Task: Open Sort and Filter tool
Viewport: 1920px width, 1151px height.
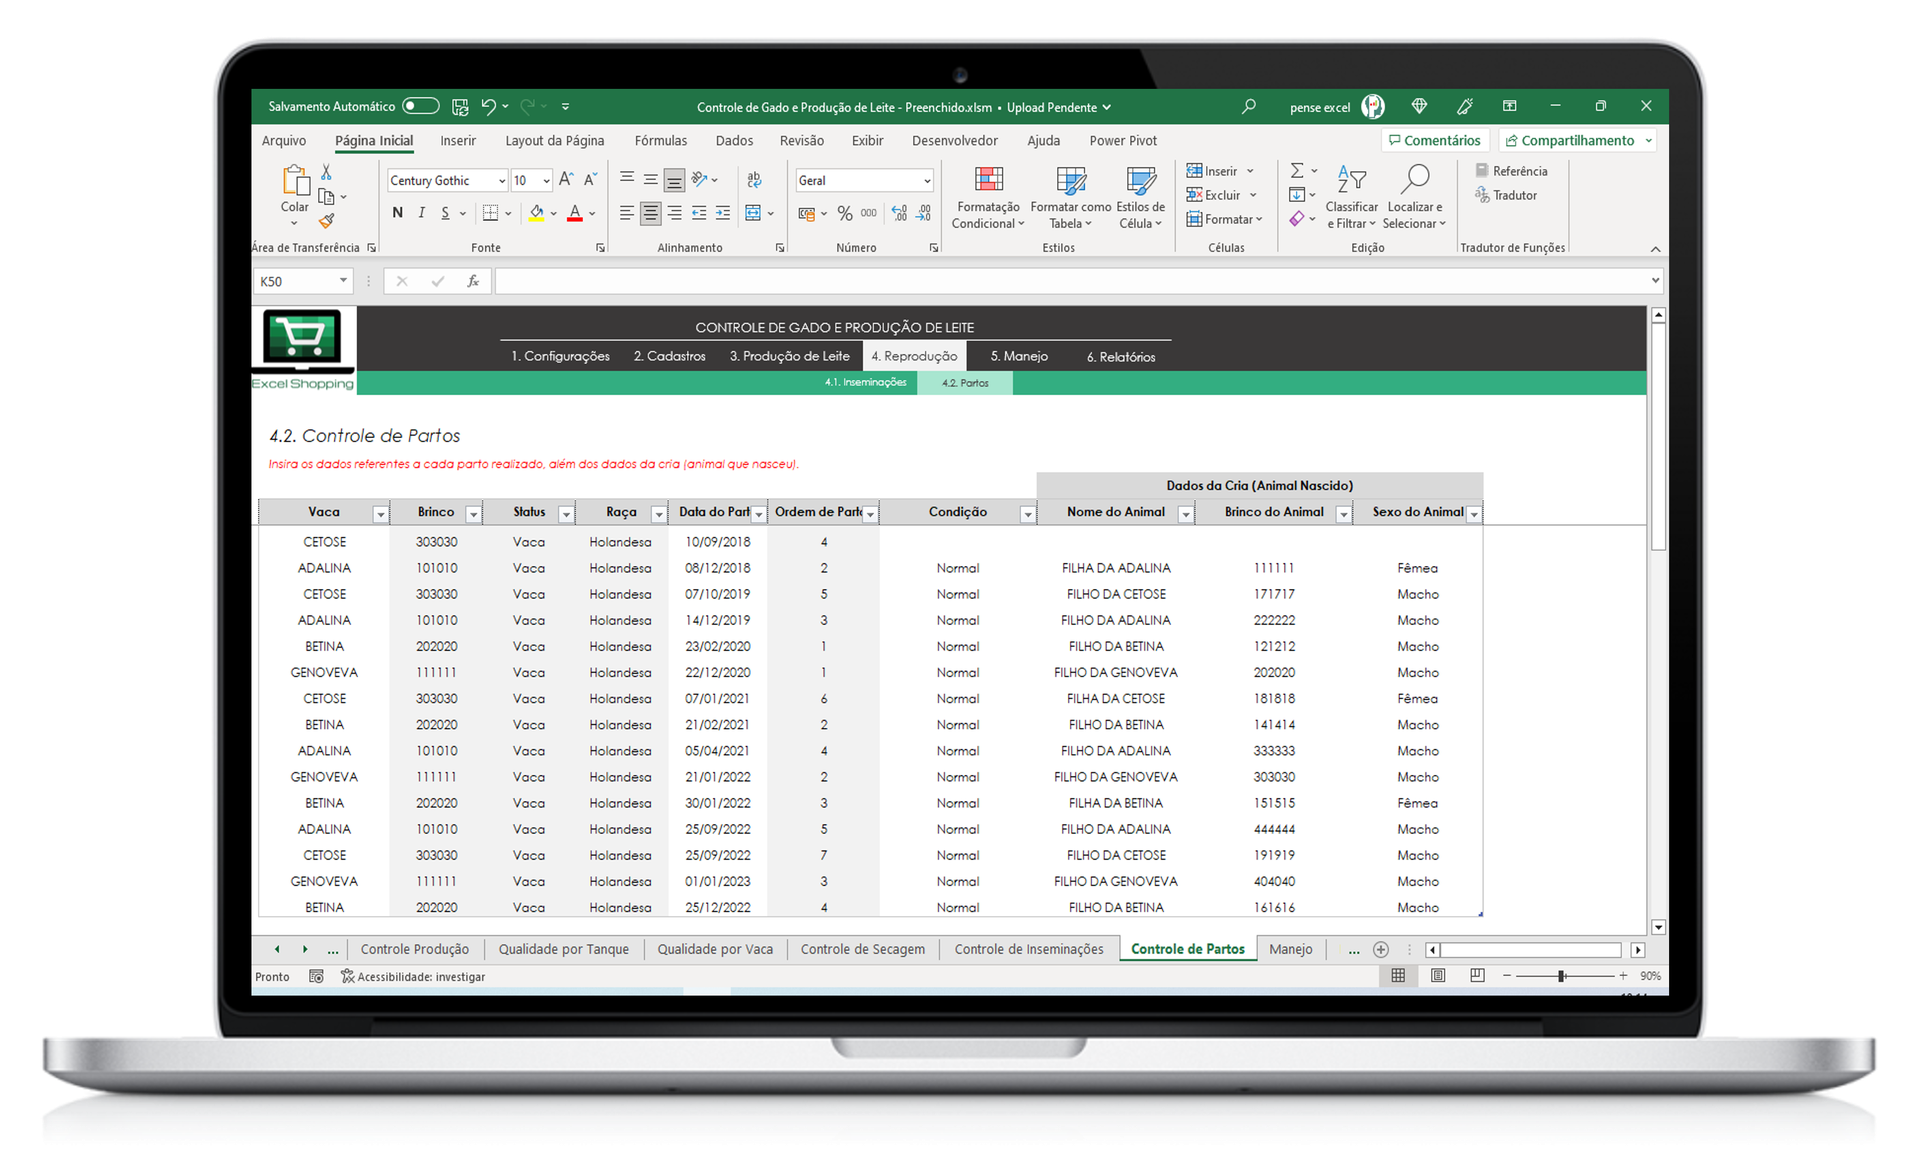Action: click(1351, 181)
